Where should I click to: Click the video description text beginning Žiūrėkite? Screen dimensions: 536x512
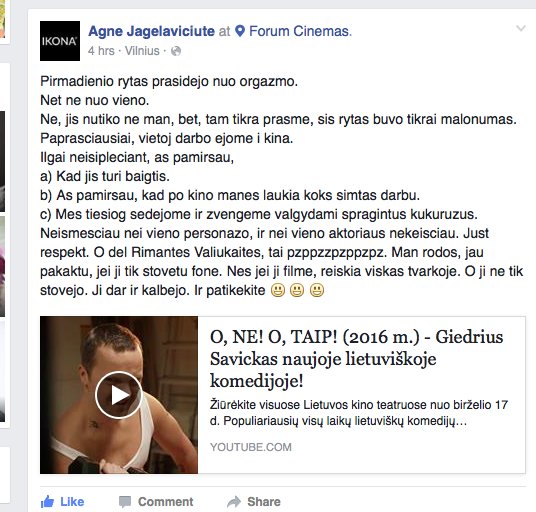(359, 413)
